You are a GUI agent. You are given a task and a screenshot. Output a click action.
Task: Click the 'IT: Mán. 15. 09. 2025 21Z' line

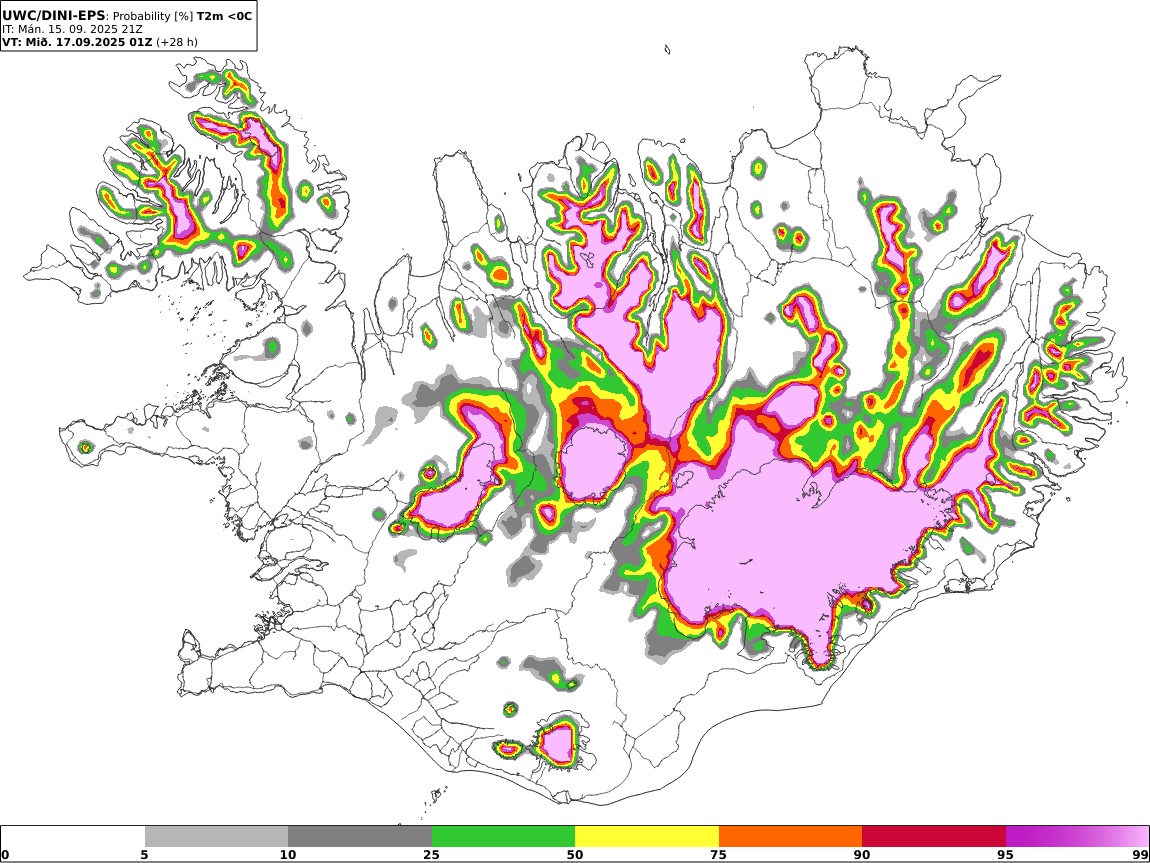point(72,29)
